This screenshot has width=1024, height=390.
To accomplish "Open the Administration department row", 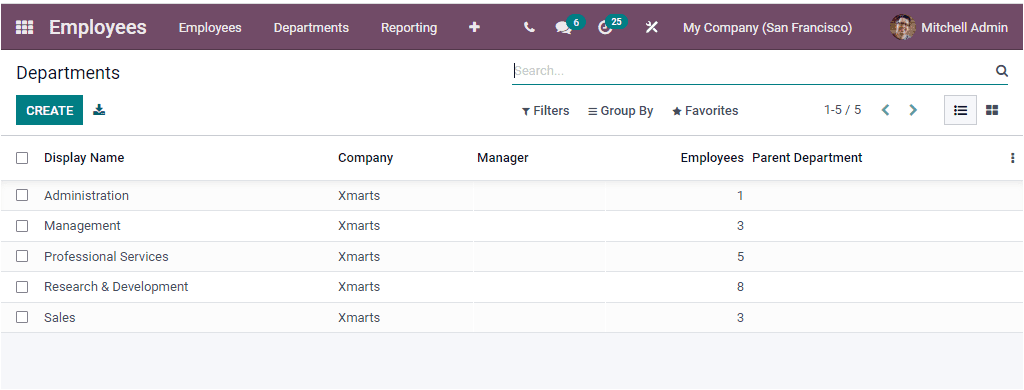I will click(512, 195).
